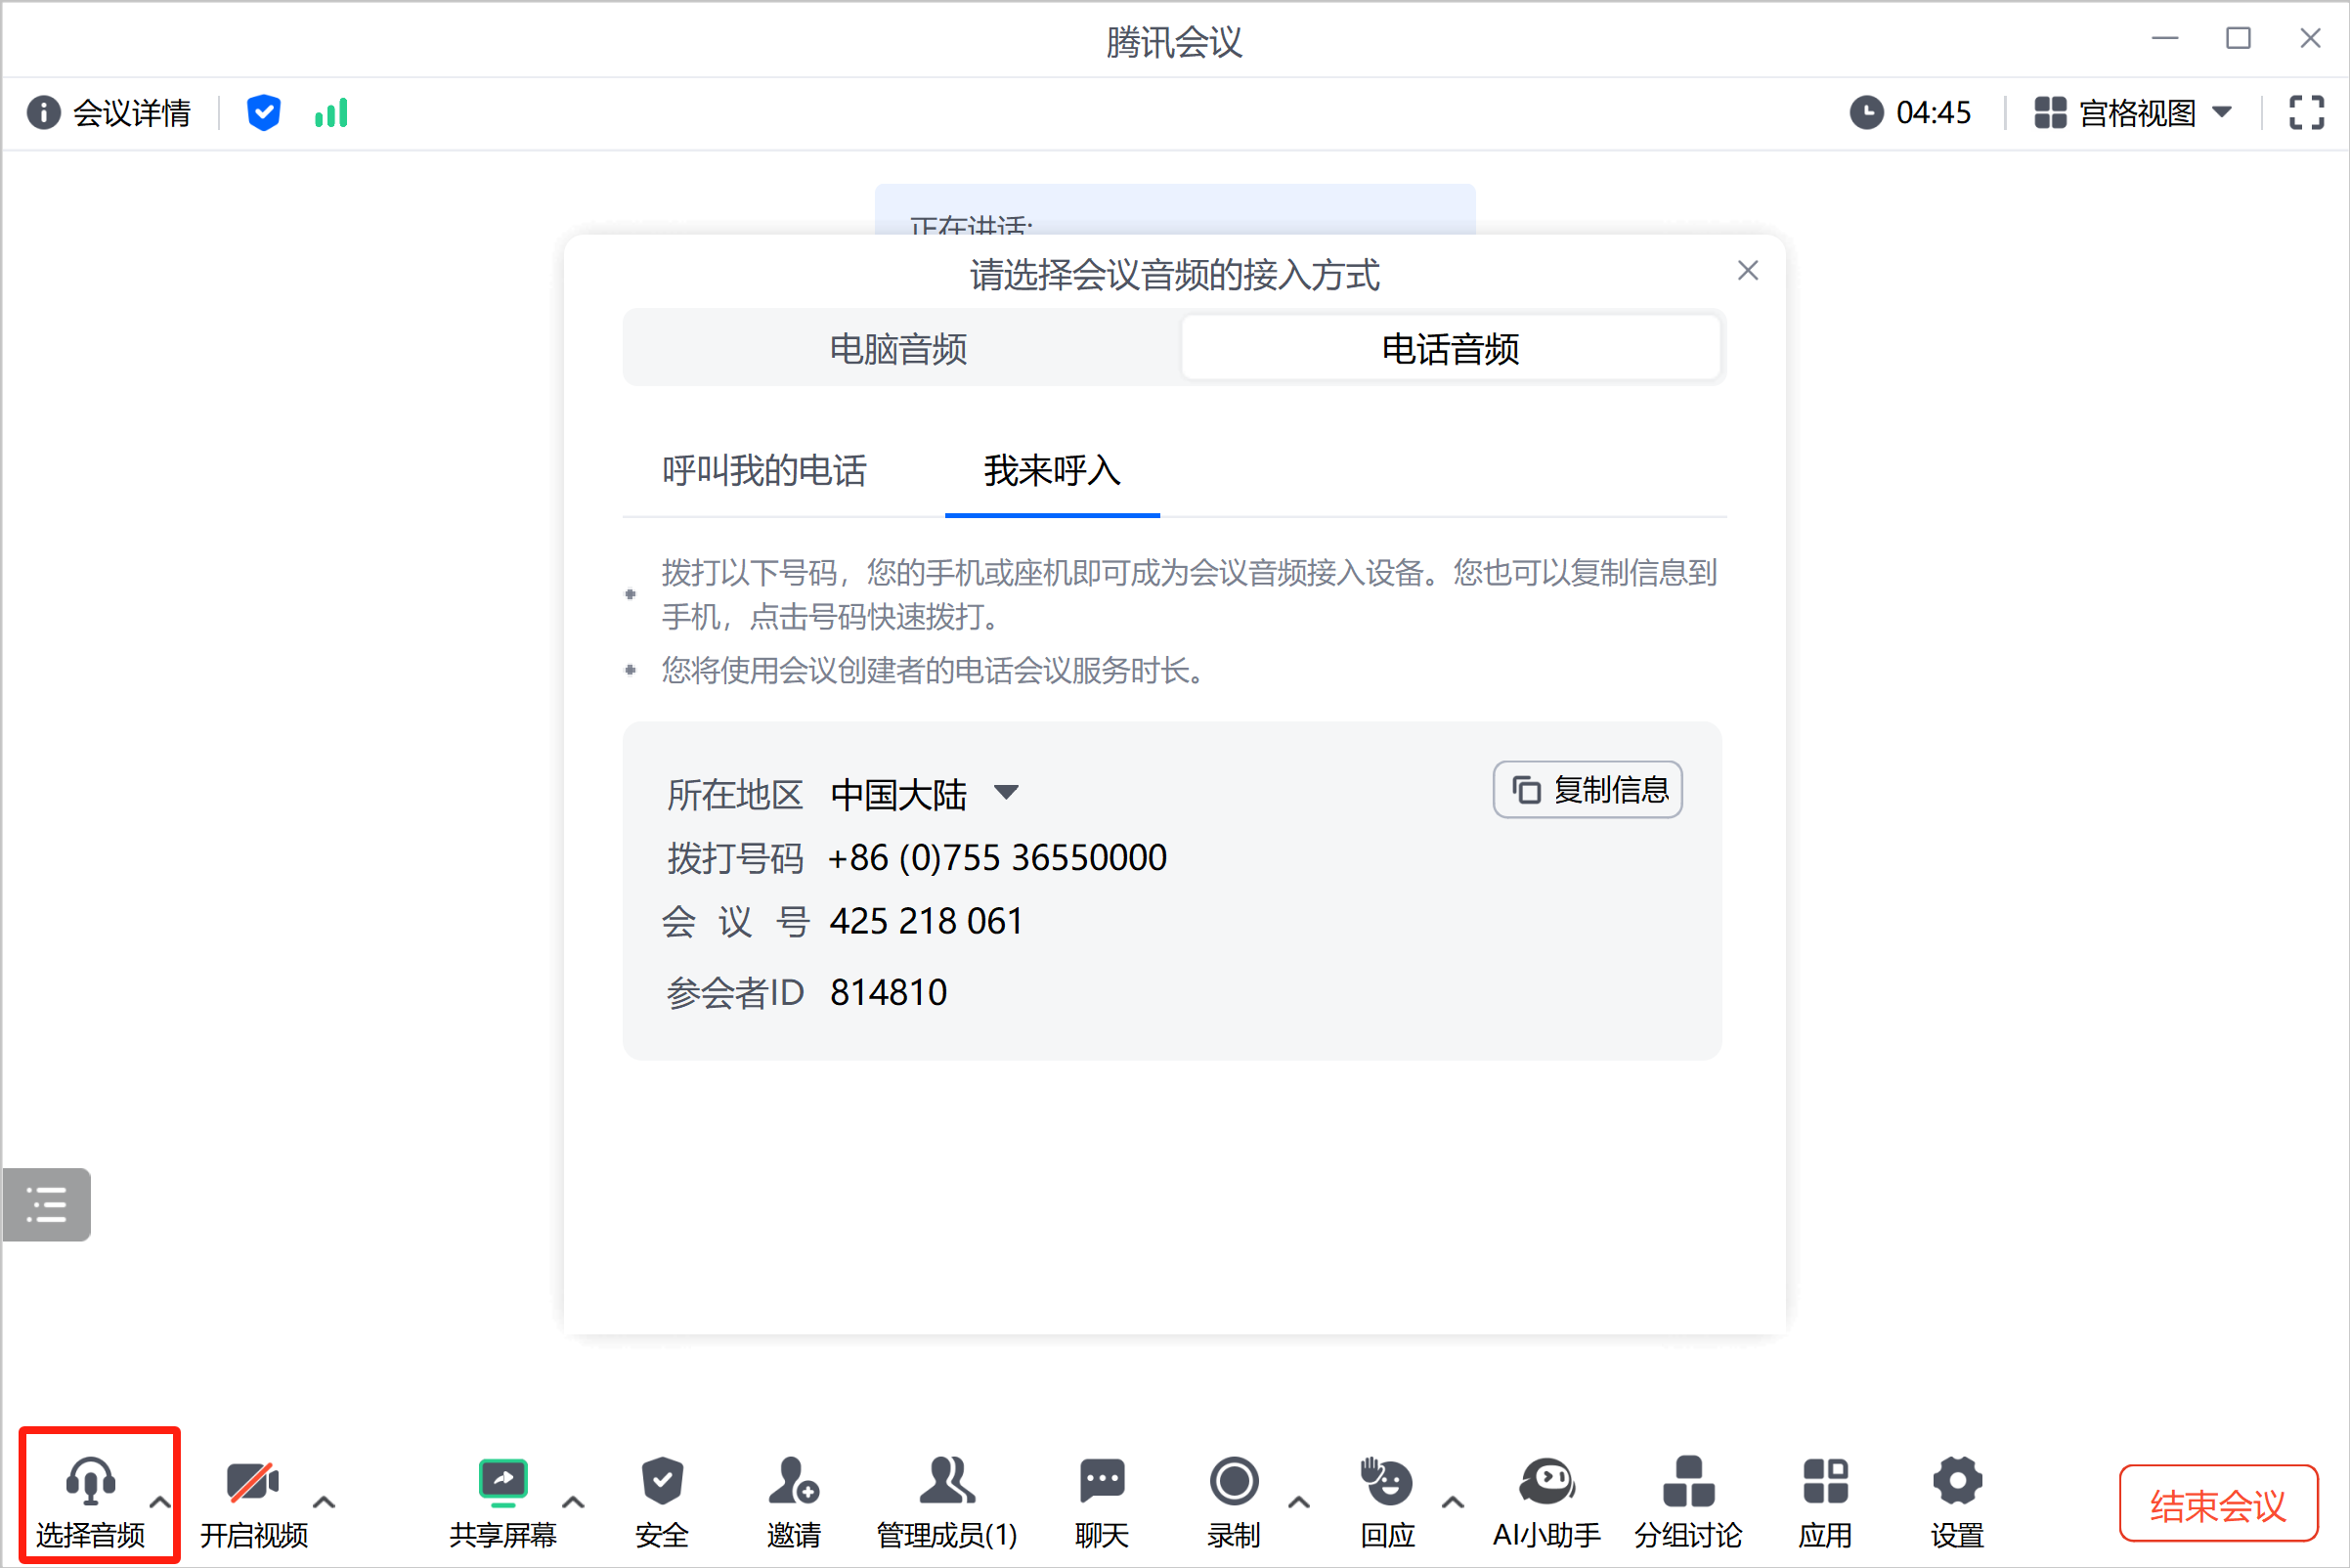The height and width of the screenshot is (1568, 2350).
Task: Open the 宫格视图 layout dropdown
Action: (x=2134, y=113)
